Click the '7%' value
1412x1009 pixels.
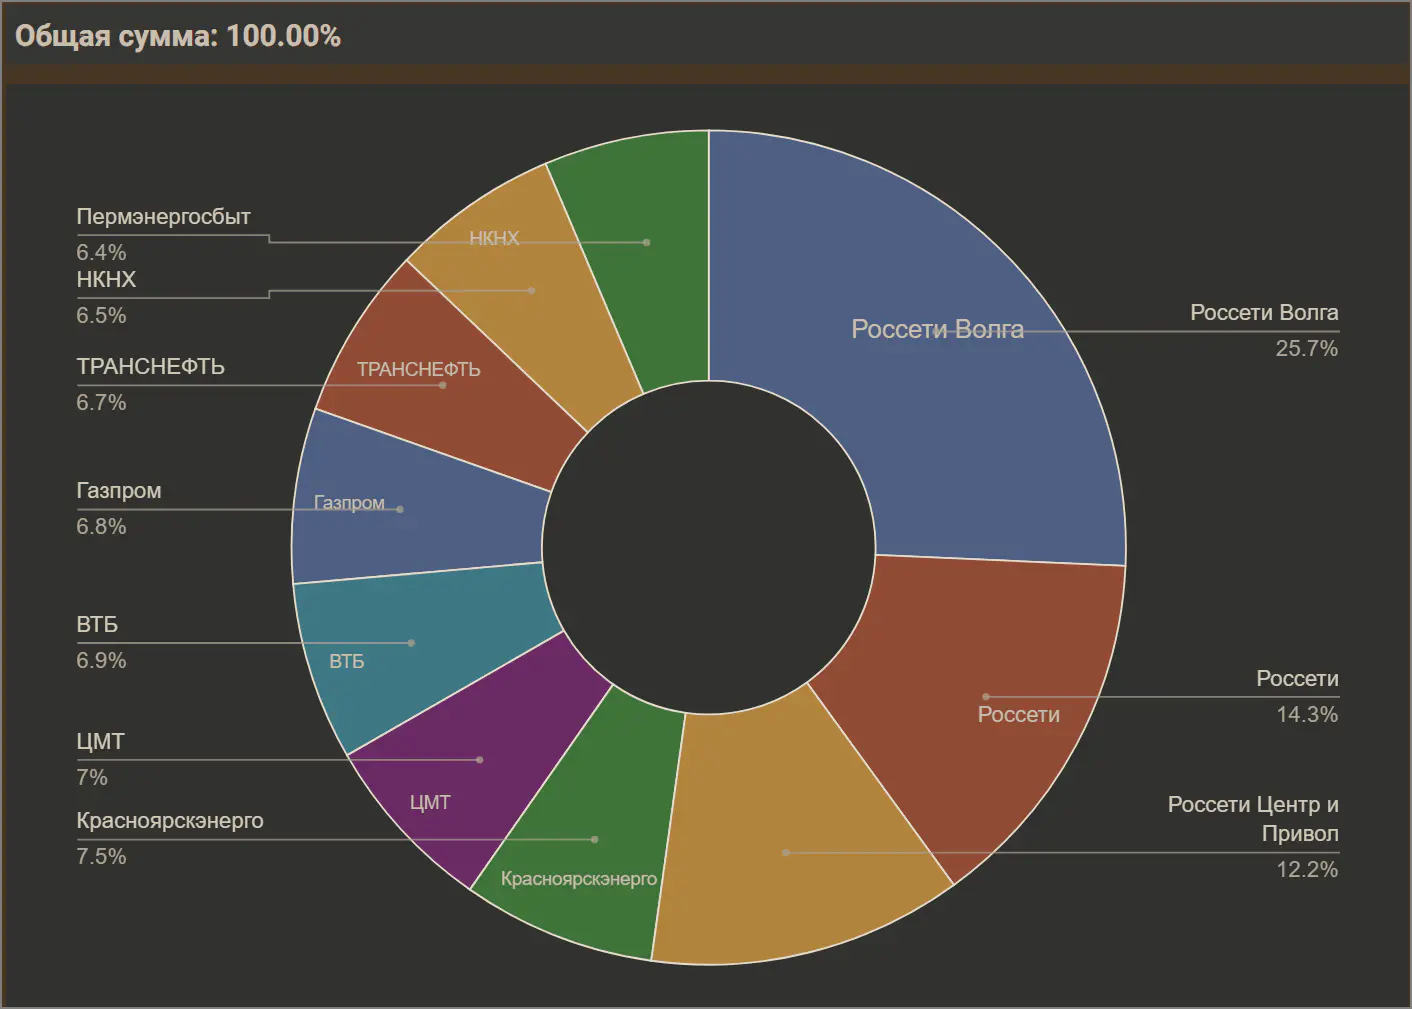click(92, 777)
